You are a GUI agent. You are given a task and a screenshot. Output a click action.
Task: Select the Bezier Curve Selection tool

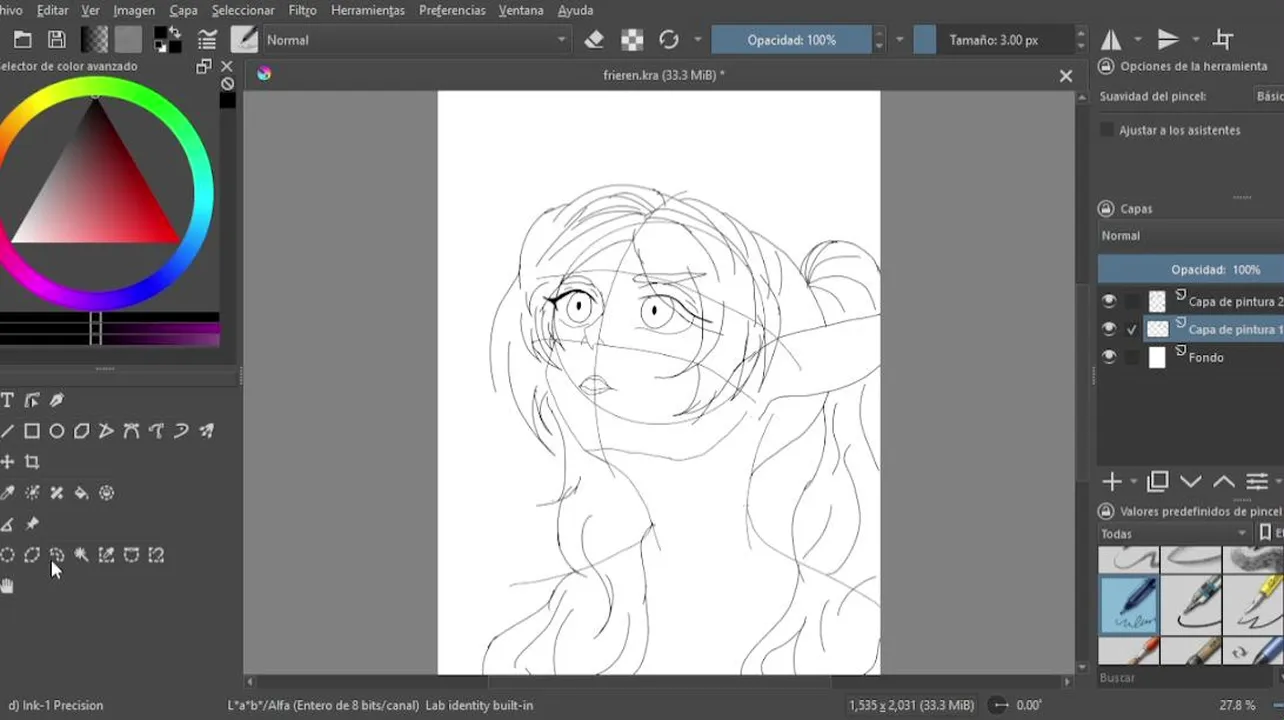click(131, 555)
